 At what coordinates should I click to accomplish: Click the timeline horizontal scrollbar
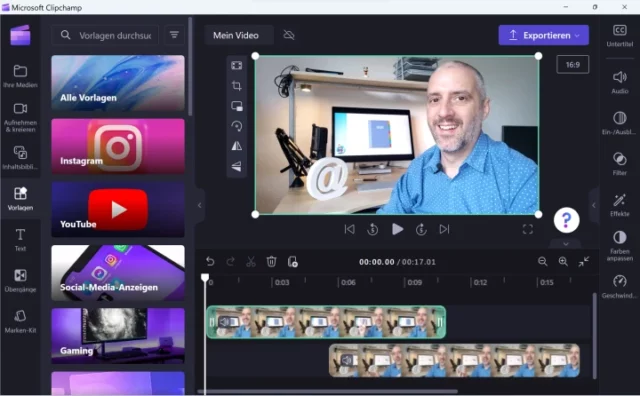[327, 392]
